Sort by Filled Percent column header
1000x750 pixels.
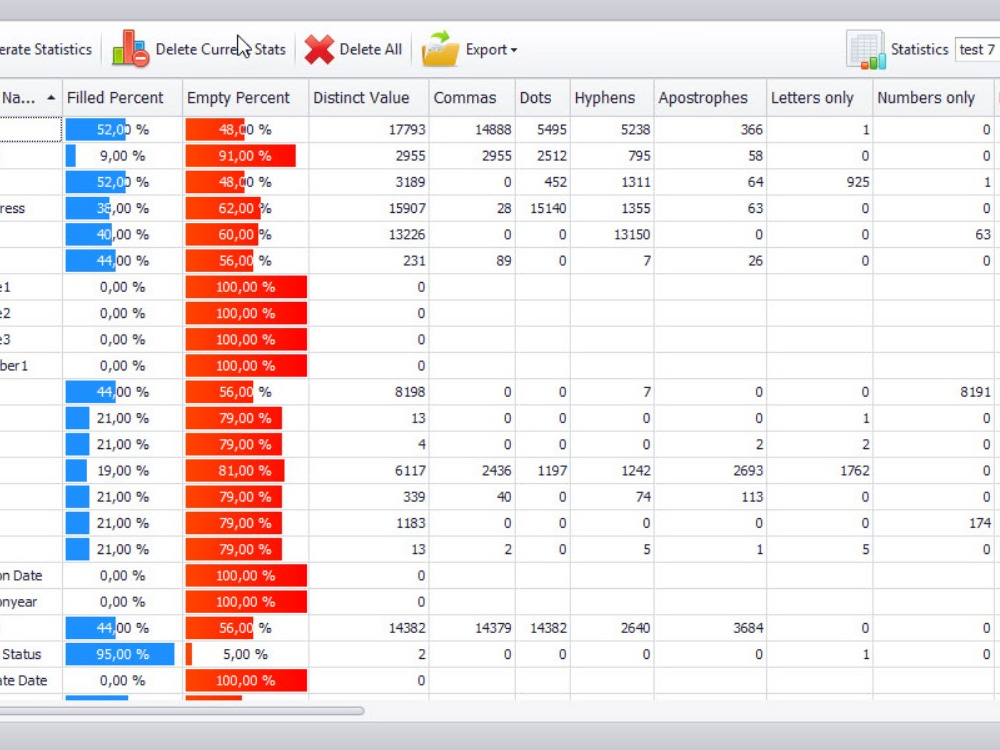pyautogui.click(x=122, y=98)
